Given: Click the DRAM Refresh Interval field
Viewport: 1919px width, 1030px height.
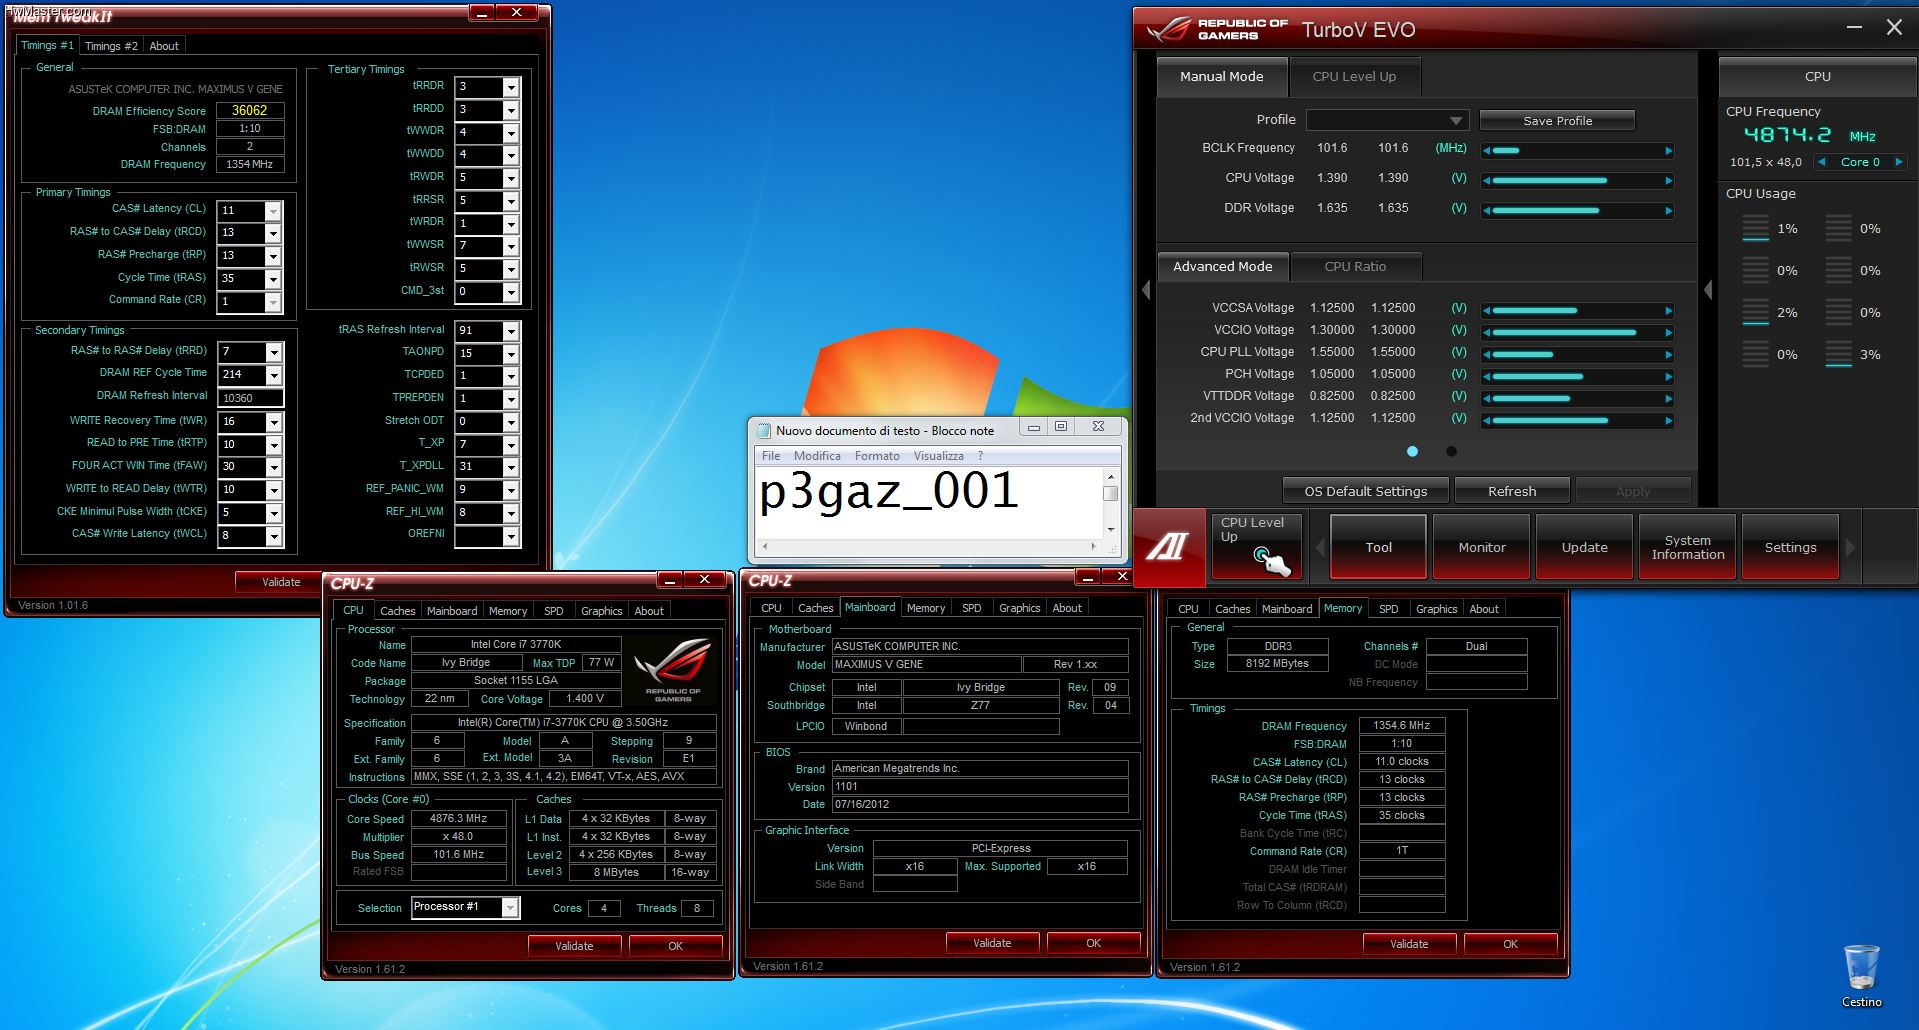Looking at the screenshot, I should click(251, 398).
